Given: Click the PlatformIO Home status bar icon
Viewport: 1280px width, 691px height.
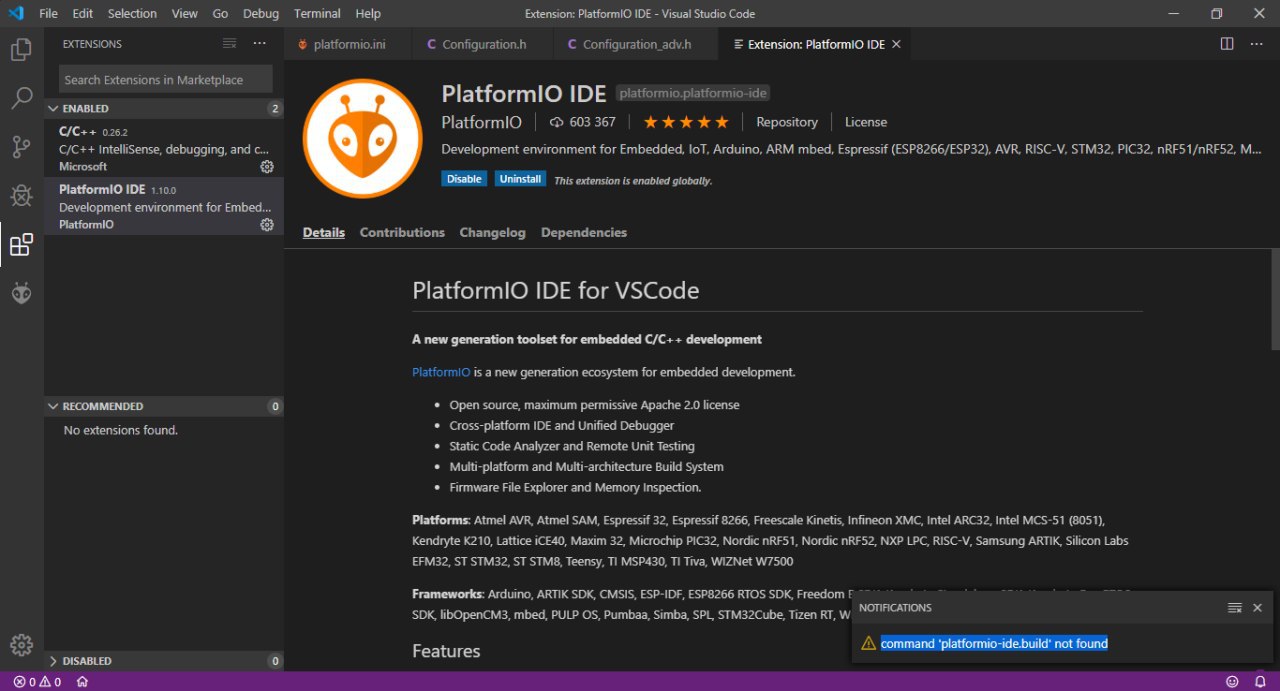Looking at the screenshot, I should pyautogui.click(x=82, y=682).
